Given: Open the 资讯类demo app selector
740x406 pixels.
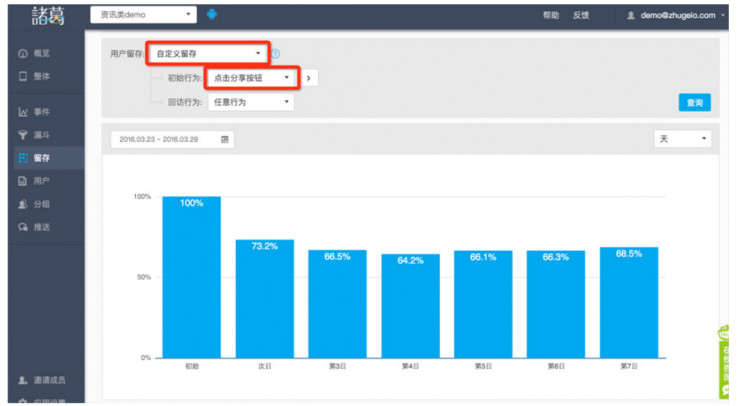Looking at the screenshot, I should coord(144,14).
